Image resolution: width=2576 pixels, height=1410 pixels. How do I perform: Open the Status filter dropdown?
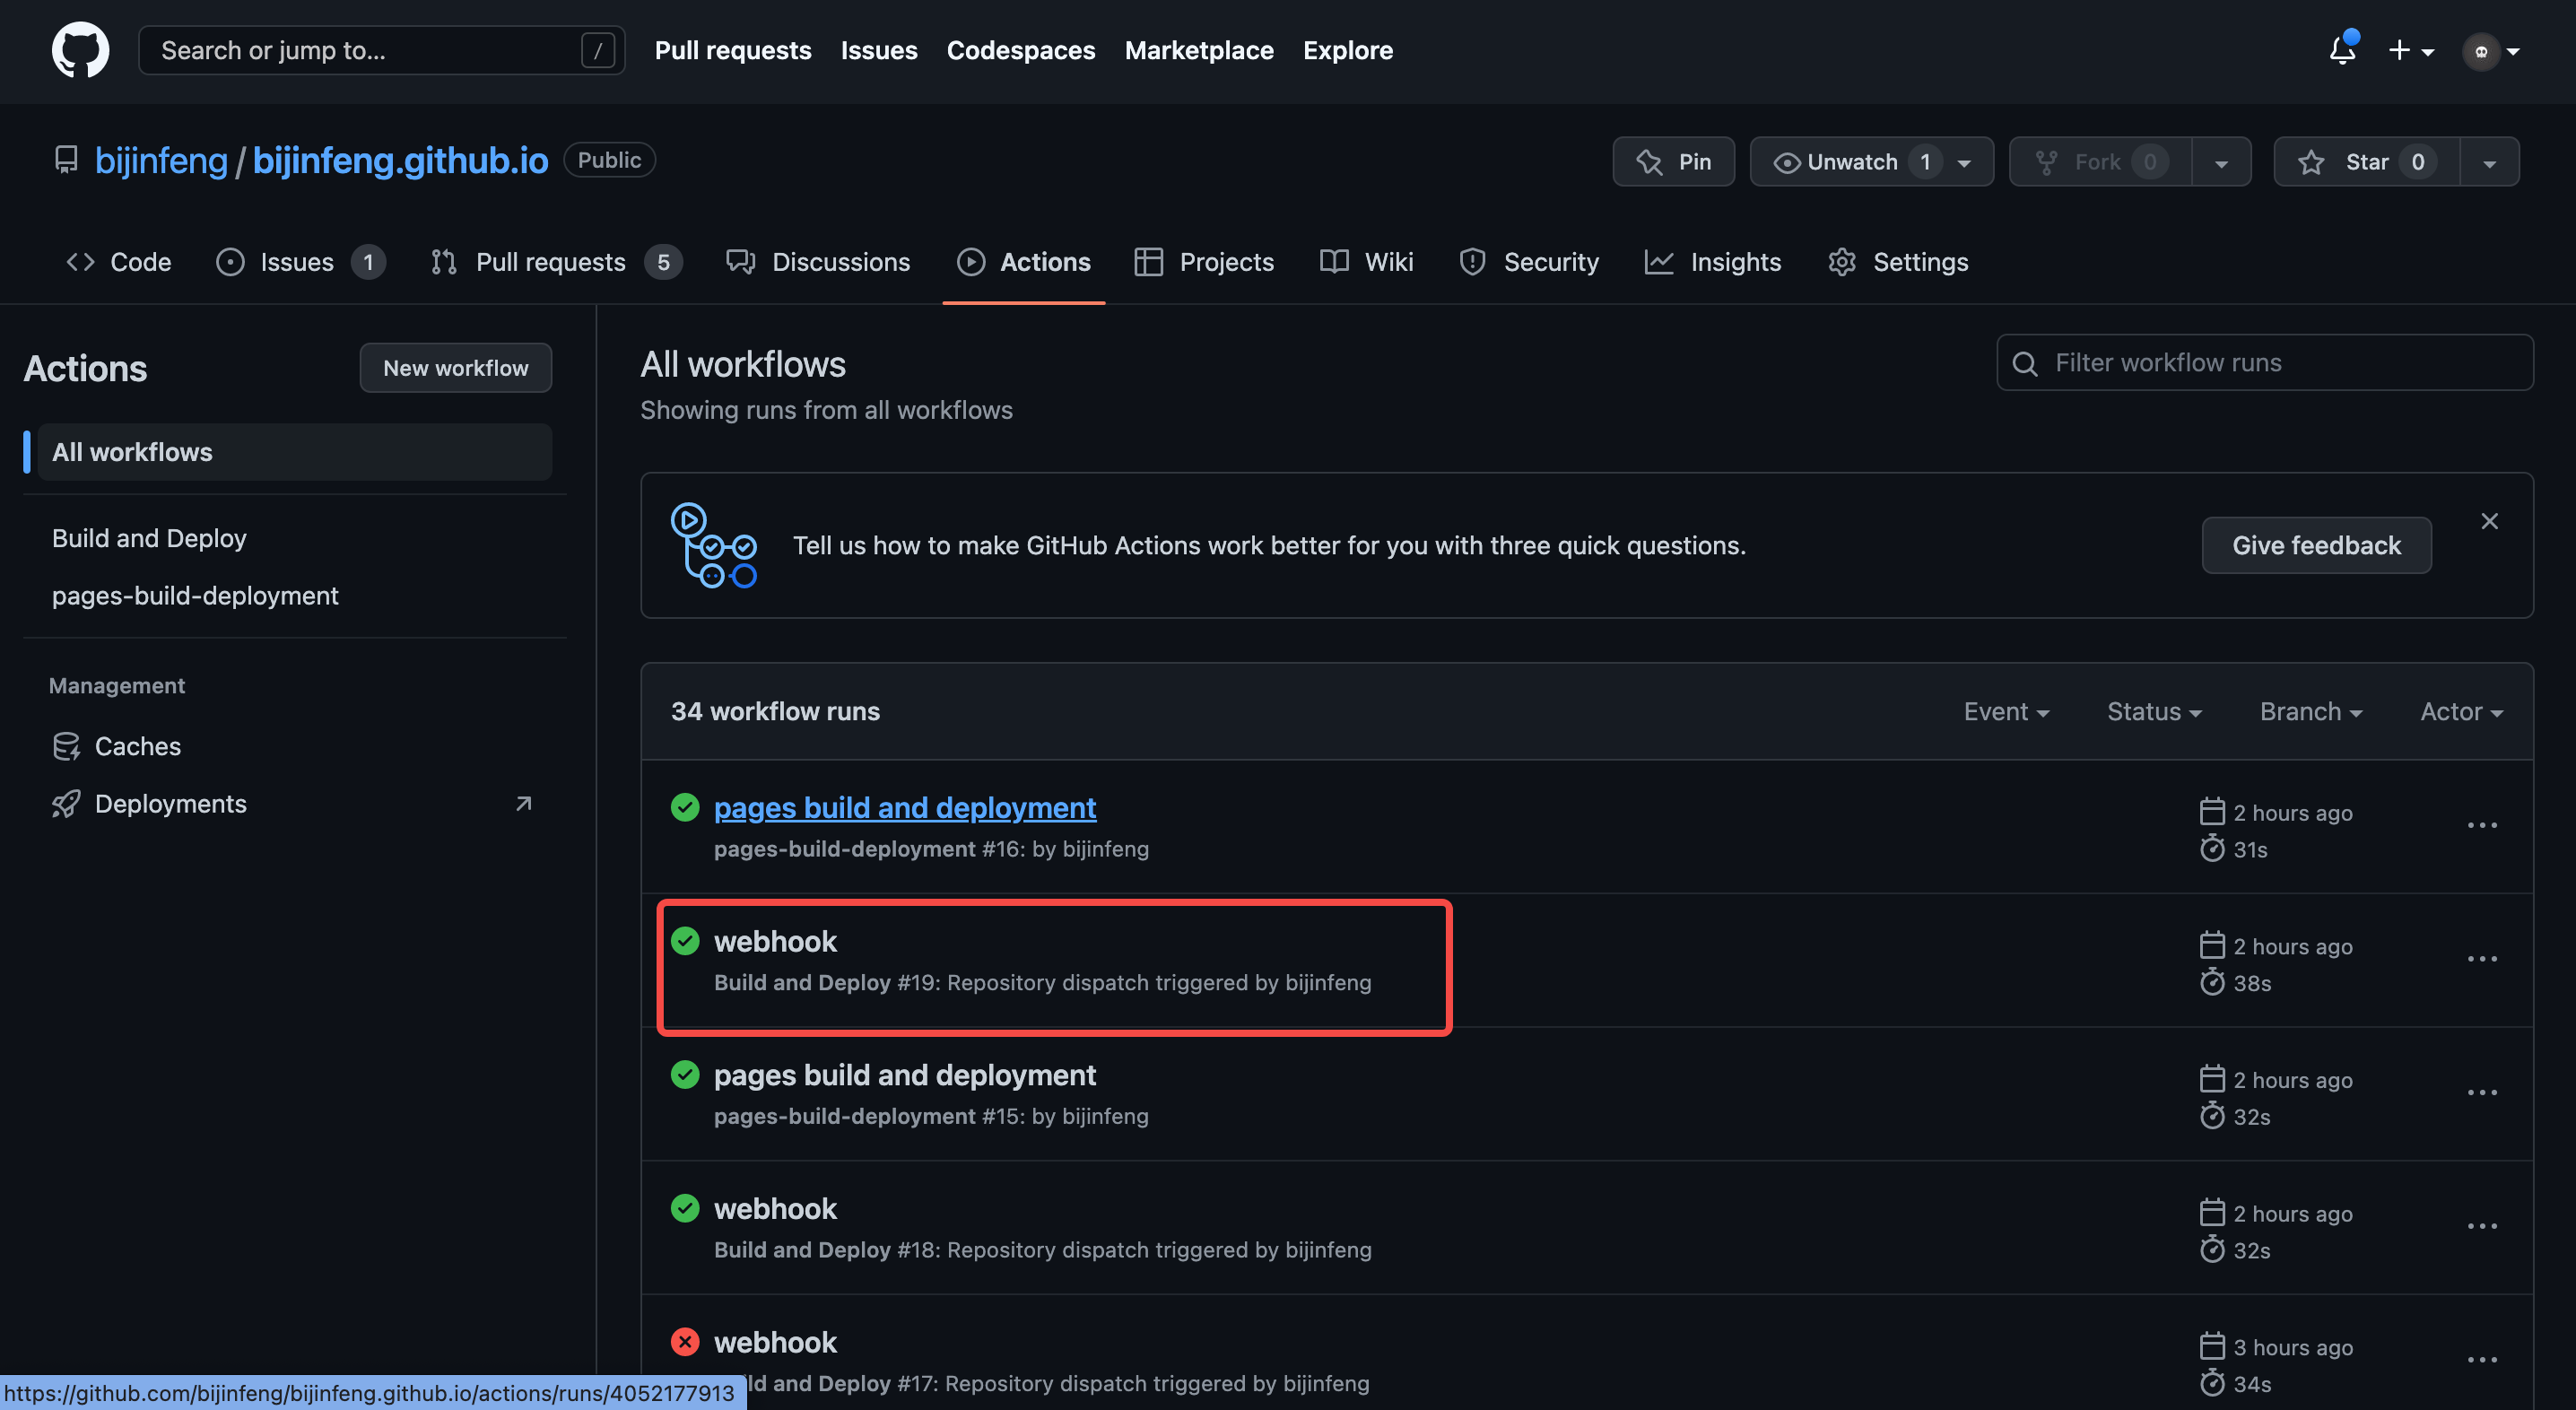pos(2154,711)
